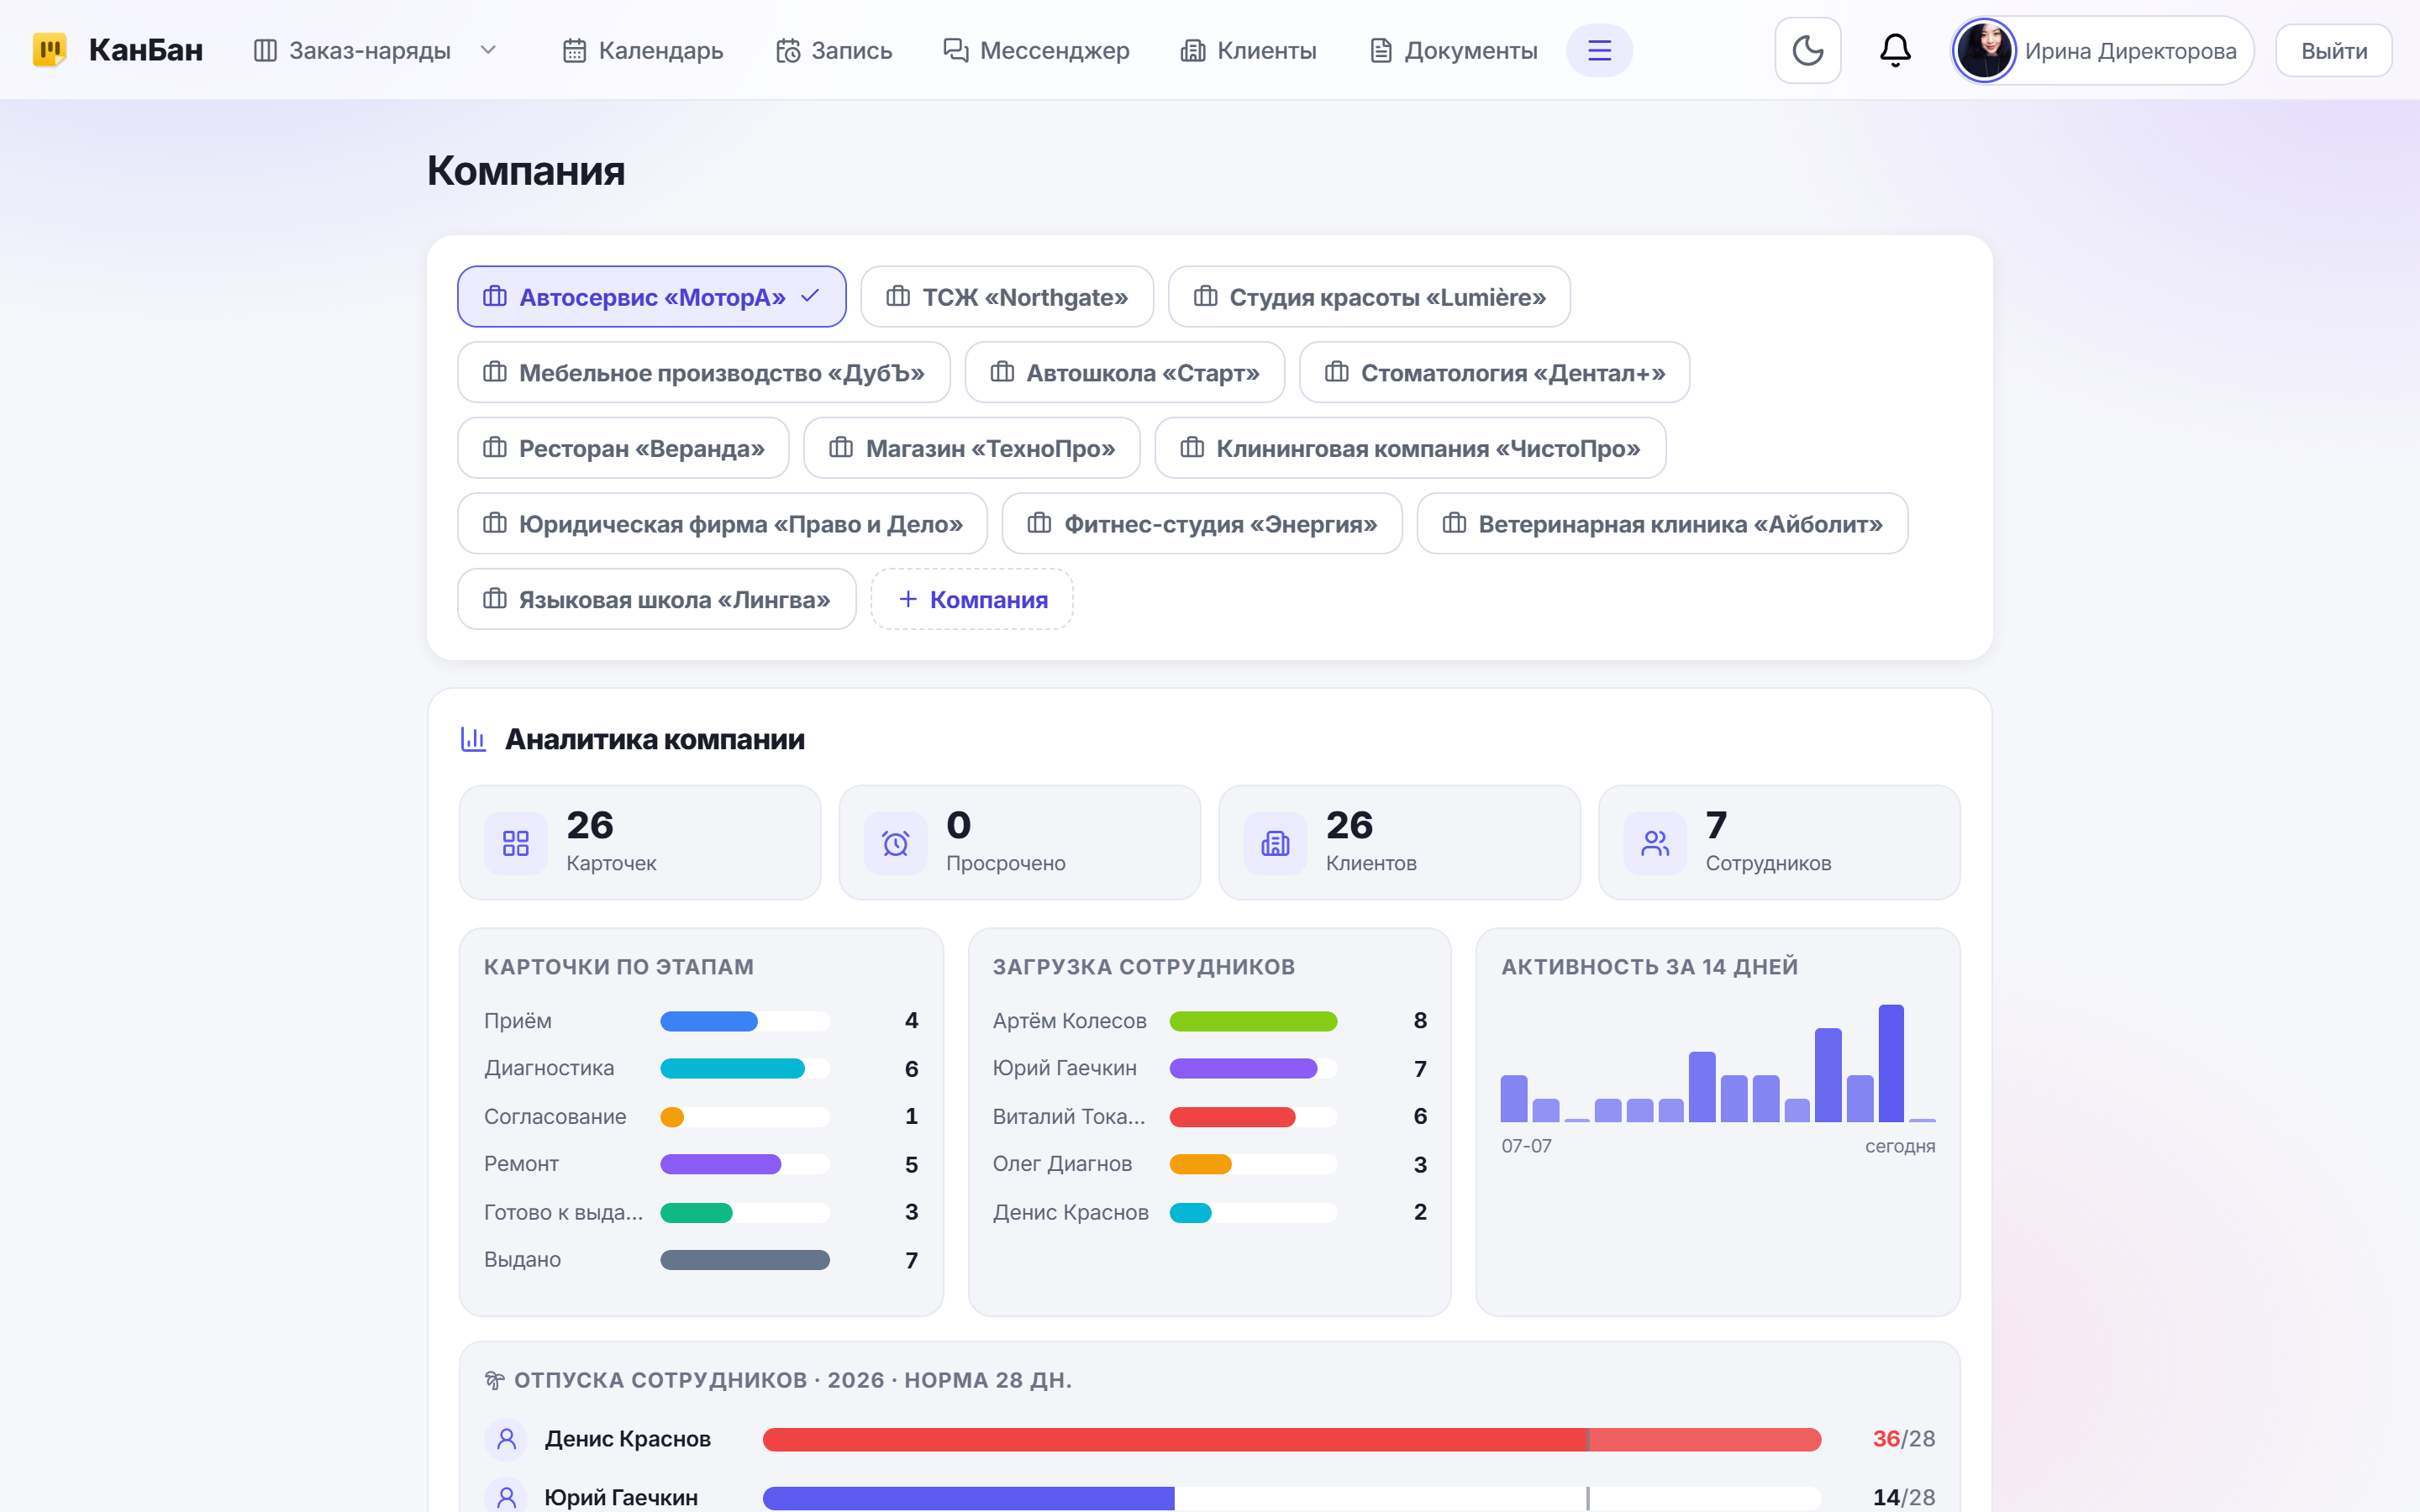Add a new company with + Компания
Viewport: 2420px width, 1512px height.
point(972,599)
